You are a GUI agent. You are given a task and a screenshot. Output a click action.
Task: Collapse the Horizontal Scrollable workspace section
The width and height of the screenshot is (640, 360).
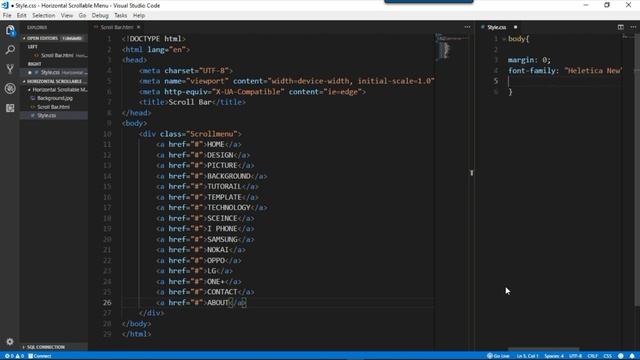(x=24, y=81)
